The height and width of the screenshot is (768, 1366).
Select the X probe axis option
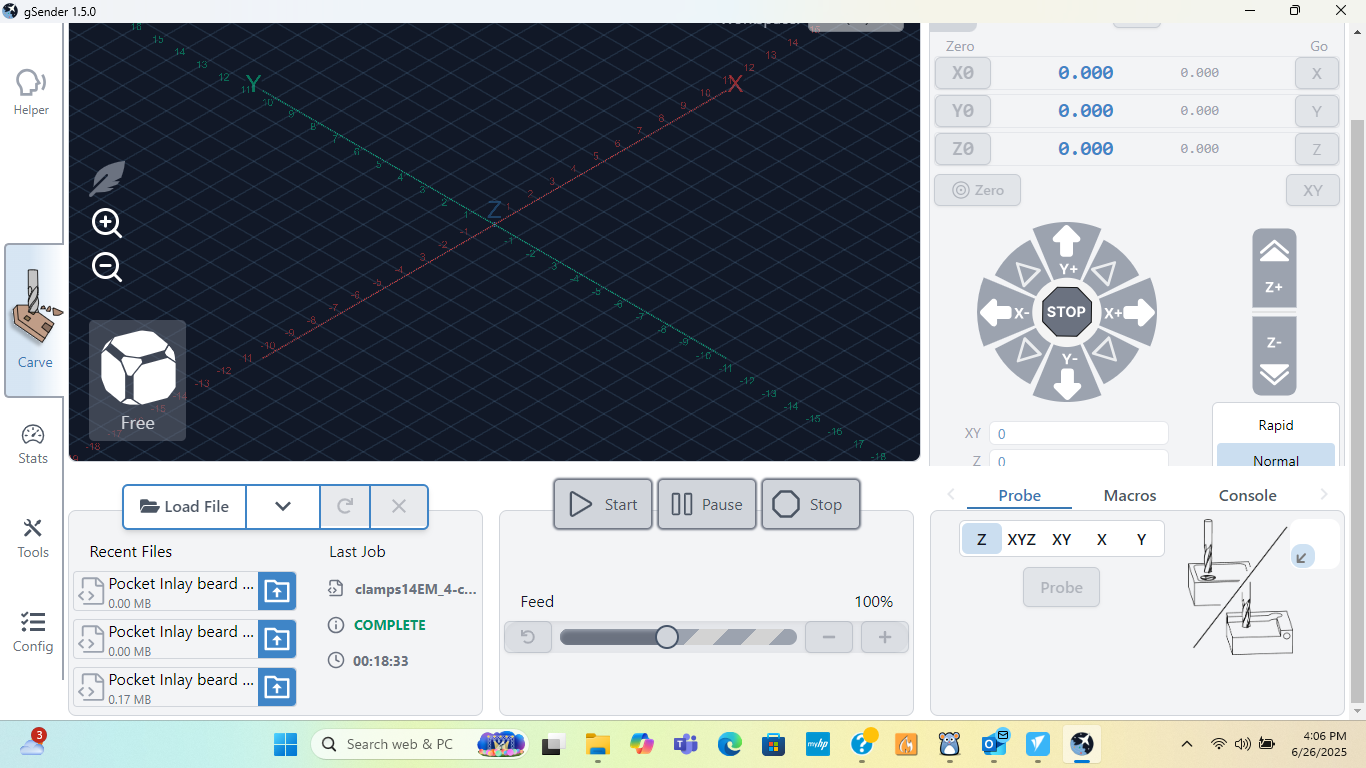pyautogui.click(x=1101, y=538)
